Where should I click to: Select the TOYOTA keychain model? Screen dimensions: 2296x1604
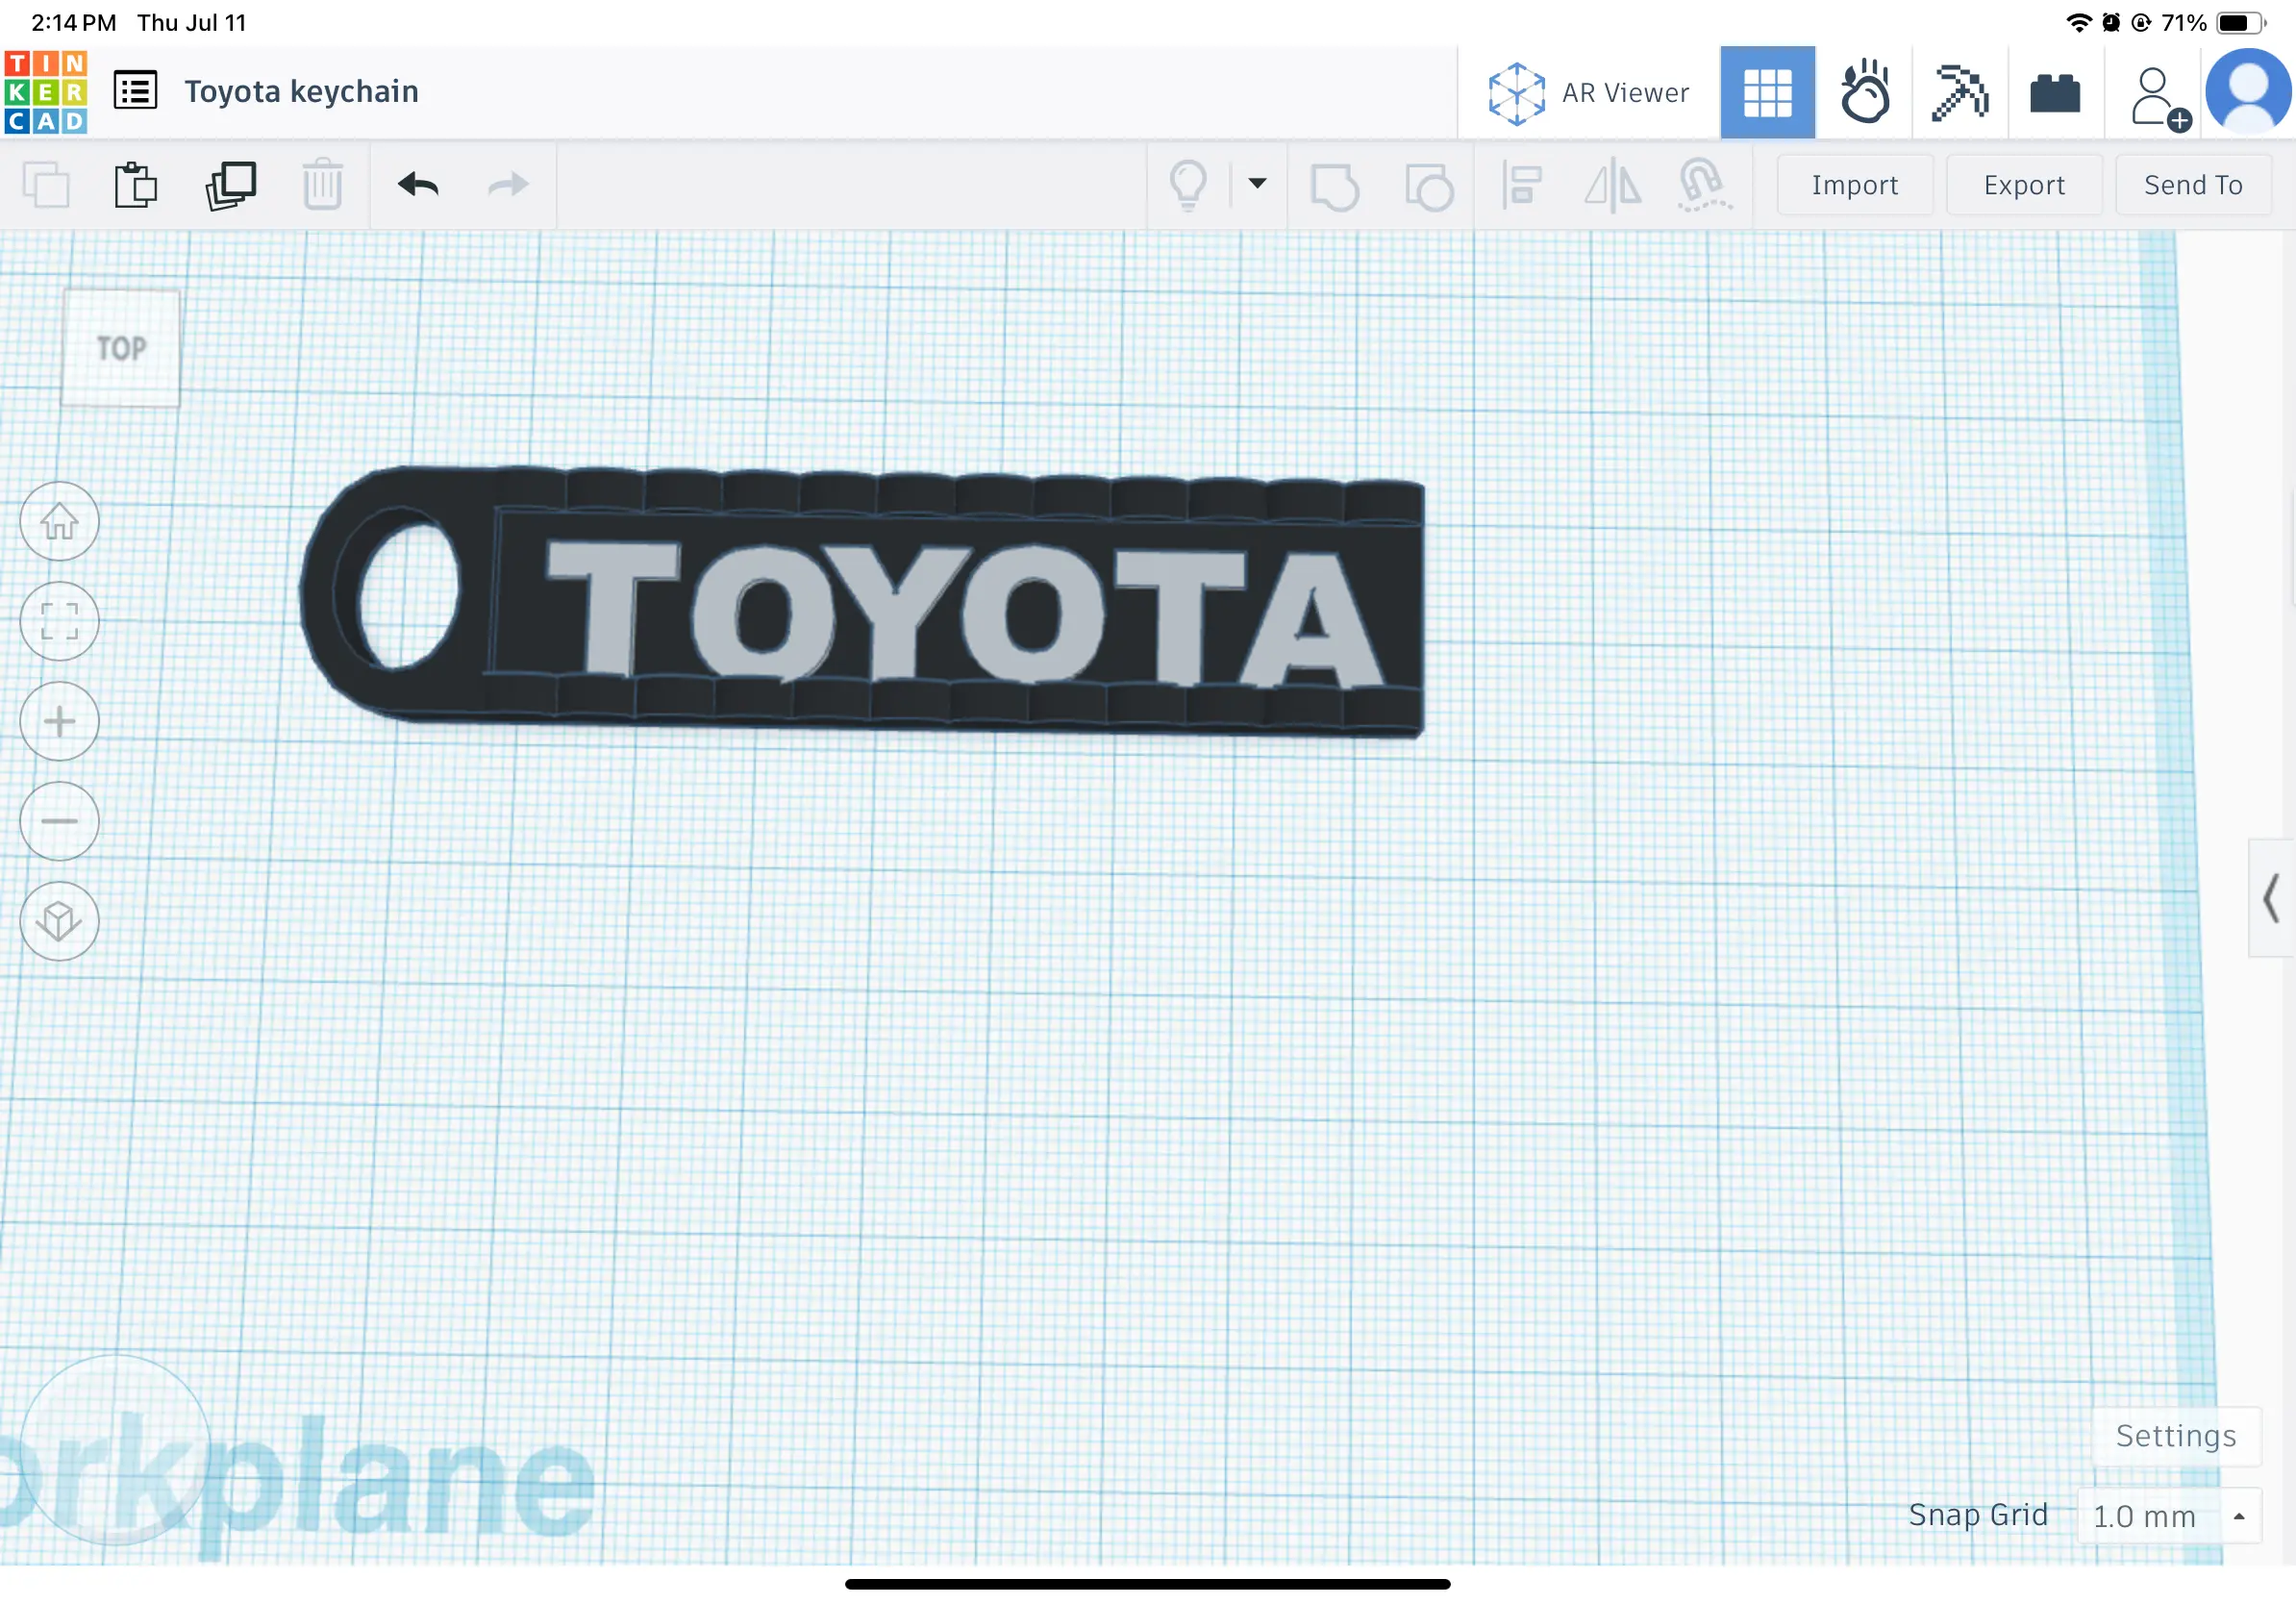click(x=862, y=602)
